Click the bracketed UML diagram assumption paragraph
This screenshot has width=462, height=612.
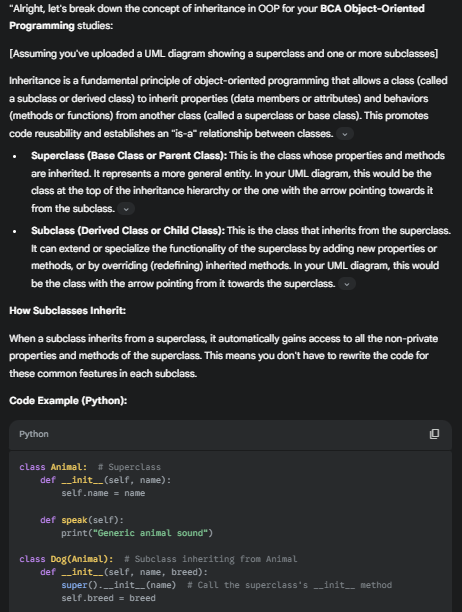point(224,53)
